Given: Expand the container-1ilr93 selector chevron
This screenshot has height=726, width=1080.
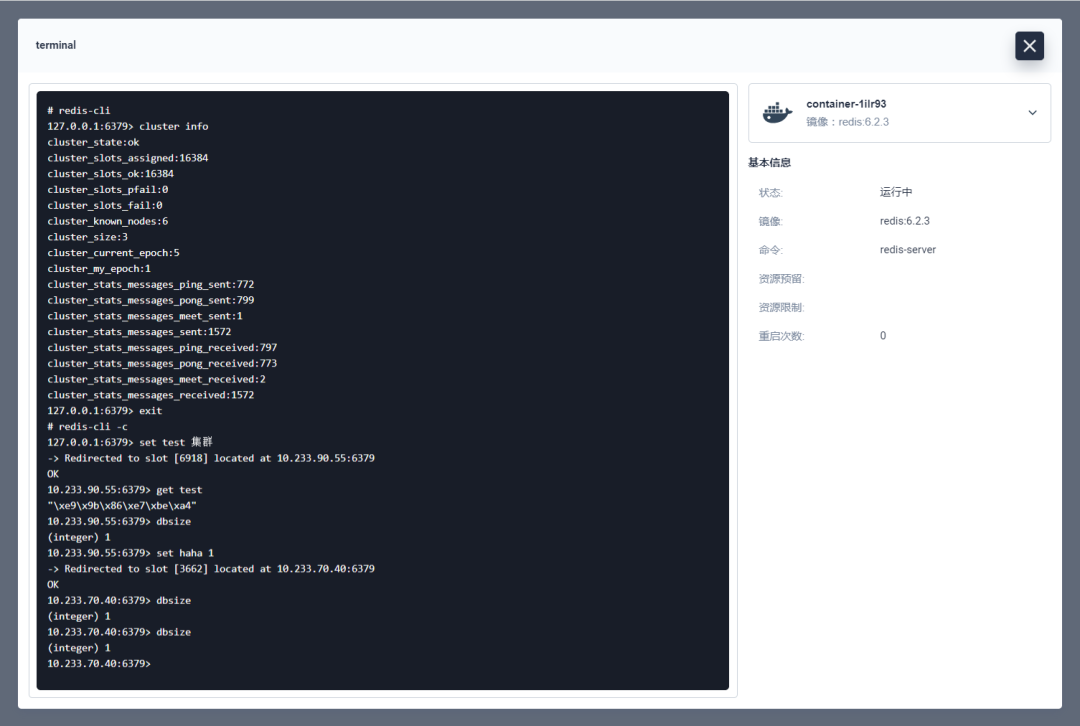Looking at the screenshot, I should coord(1032,113).
